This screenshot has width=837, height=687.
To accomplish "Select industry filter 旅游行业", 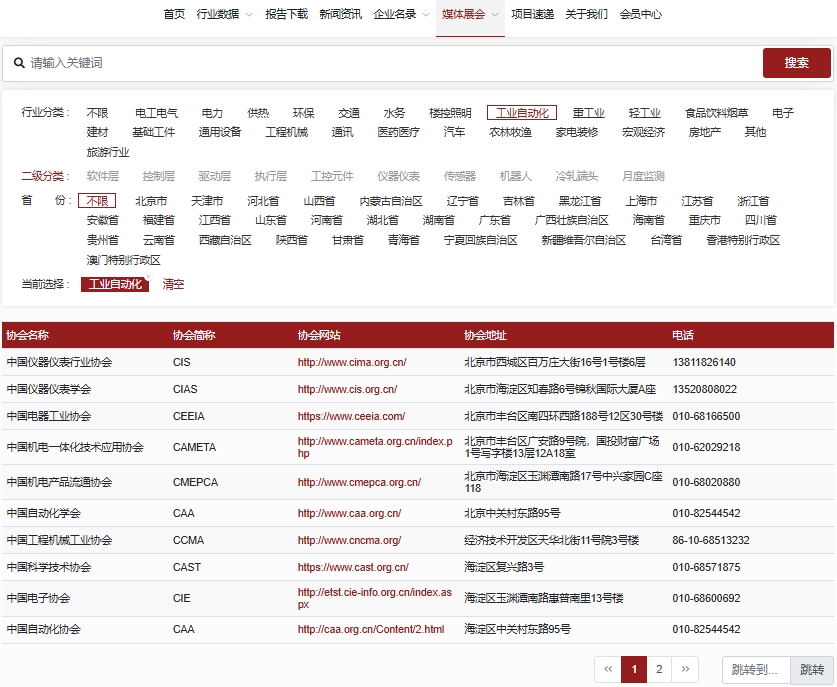I will (108, 152).
